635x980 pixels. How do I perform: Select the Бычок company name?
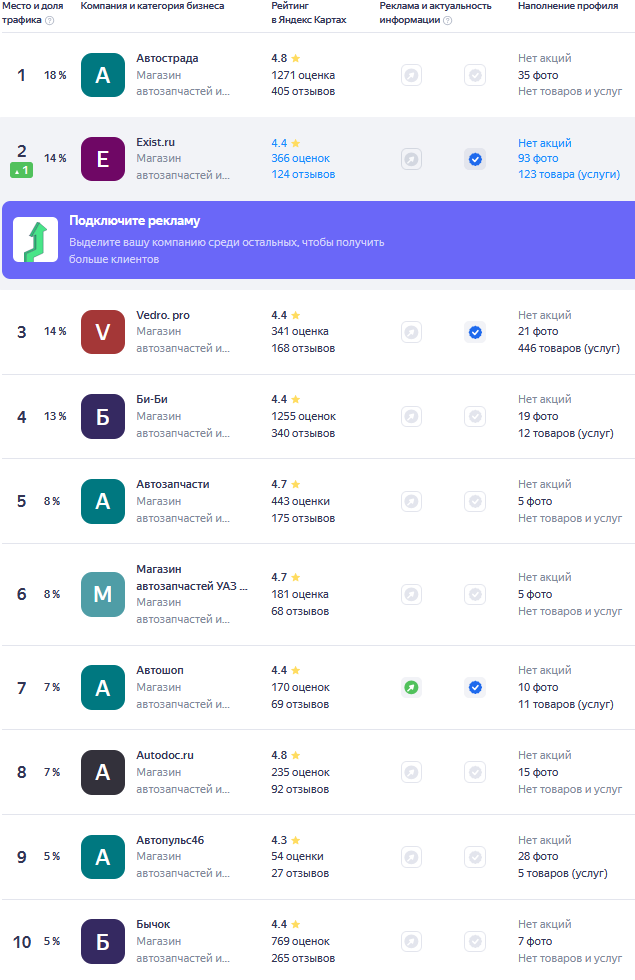click(x=153, y=924)
